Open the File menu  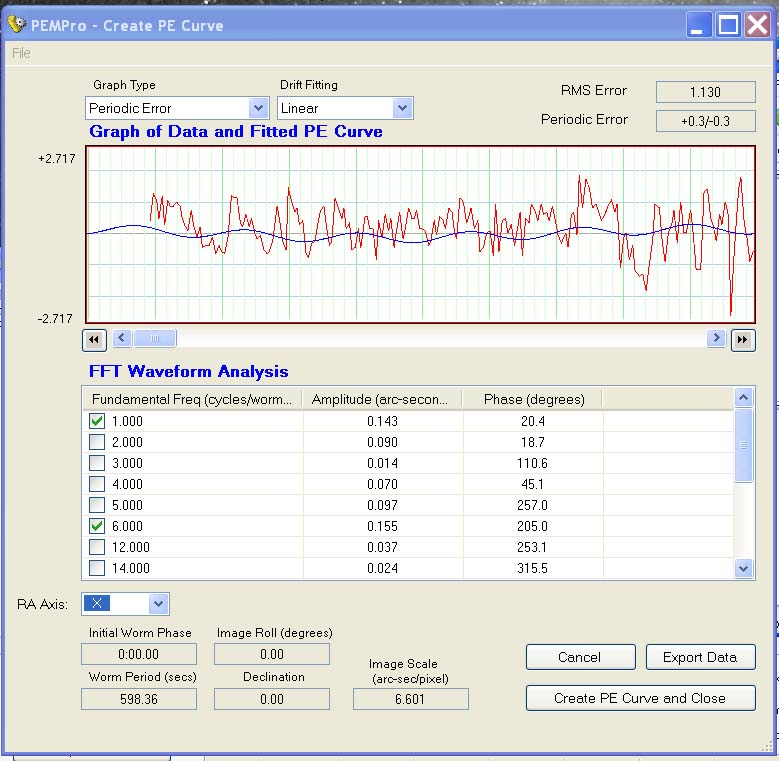click(21, 53)
